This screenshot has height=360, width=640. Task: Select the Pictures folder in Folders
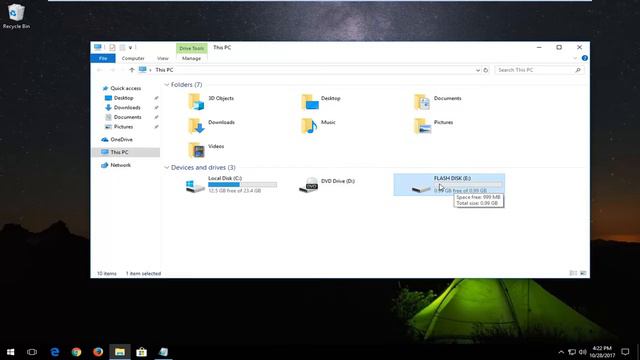click(x=433, y=125)
